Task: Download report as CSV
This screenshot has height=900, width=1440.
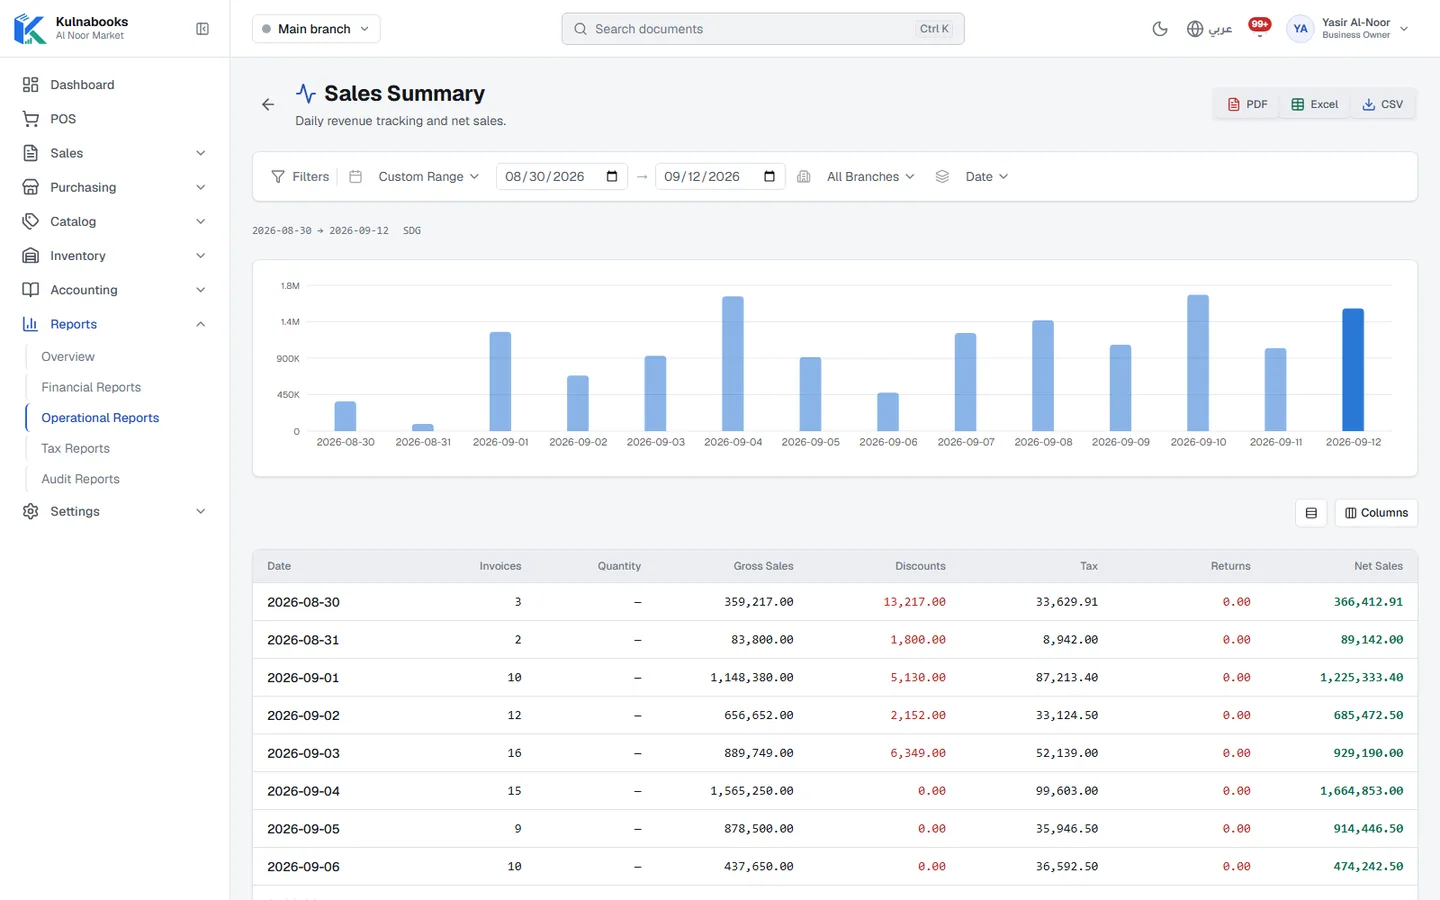Action: [x=1382, y=104]
